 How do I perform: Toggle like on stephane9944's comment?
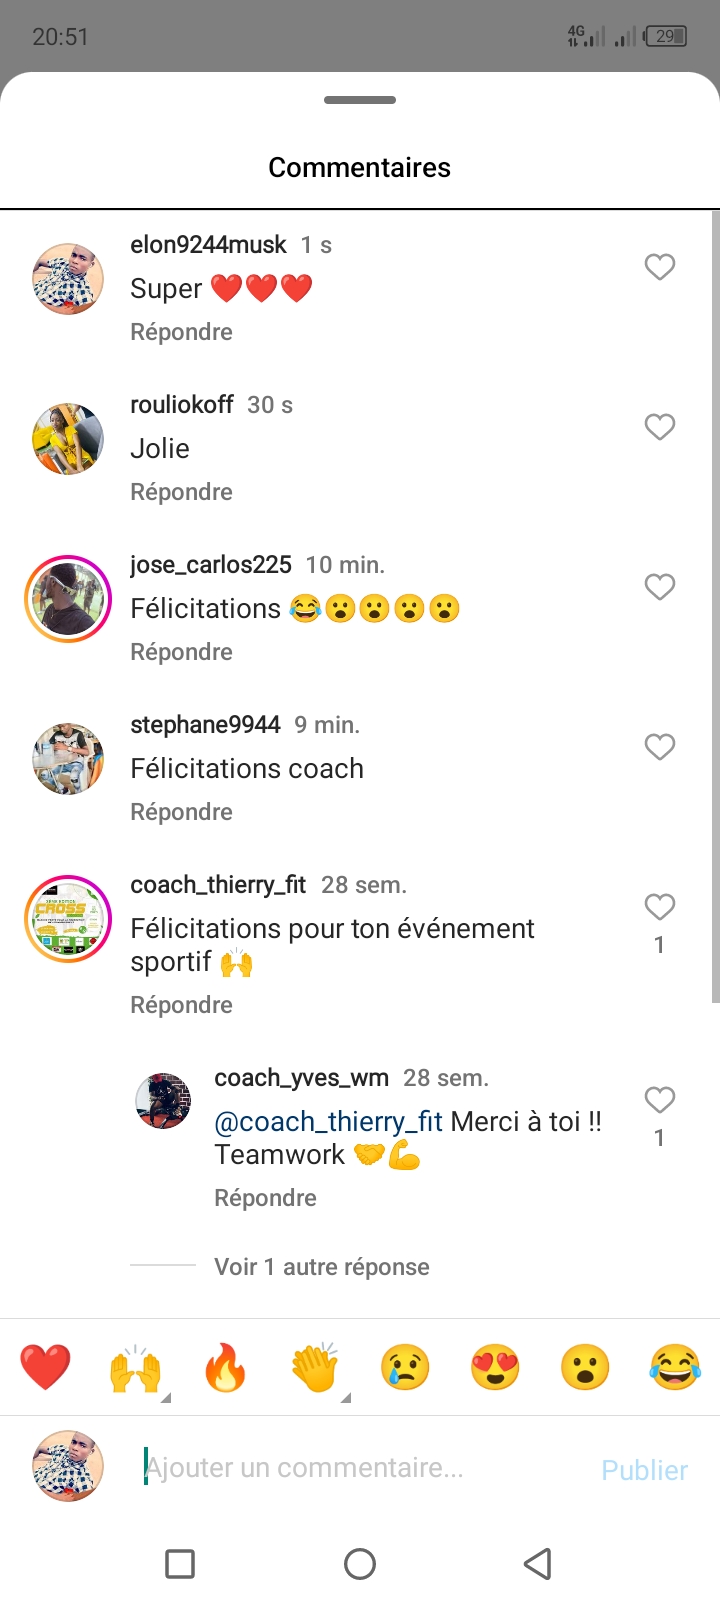(x=659, y=747)
